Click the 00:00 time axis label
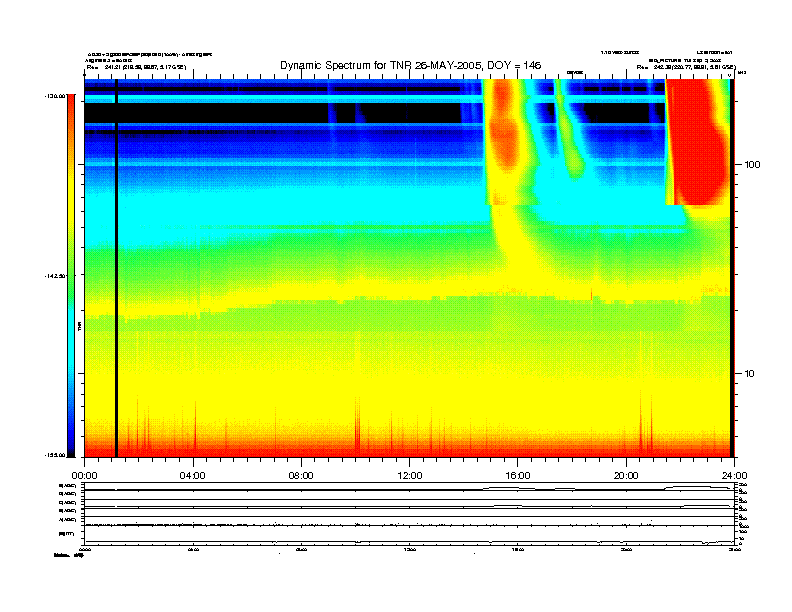The image size is (792, 612). click(x=84, y=476)
